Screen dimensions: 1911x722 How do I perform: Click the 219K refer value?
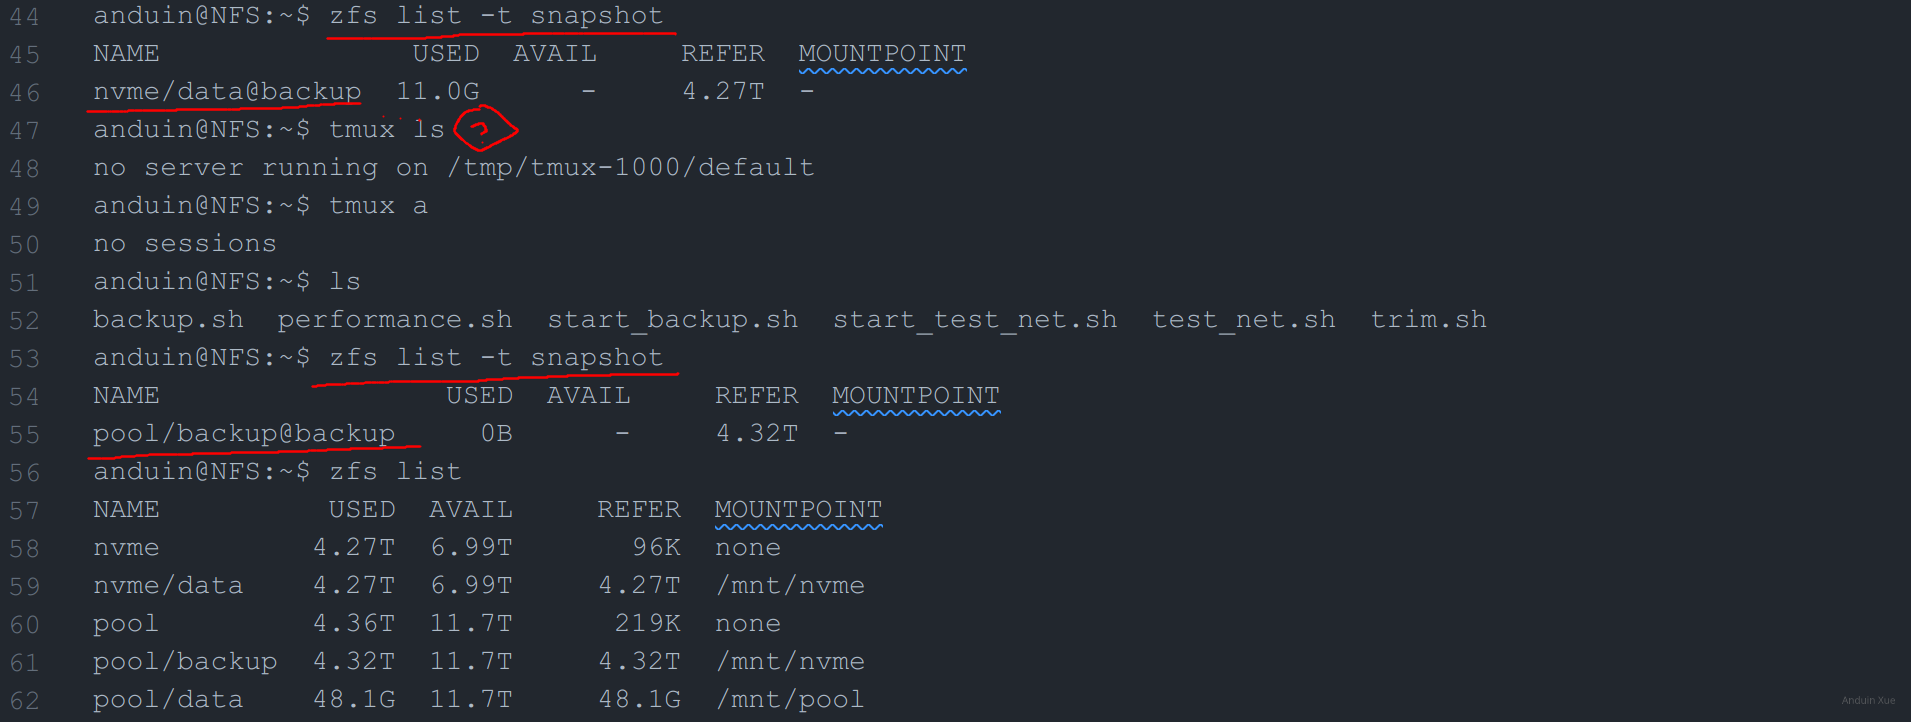click(x=647, y=623)
